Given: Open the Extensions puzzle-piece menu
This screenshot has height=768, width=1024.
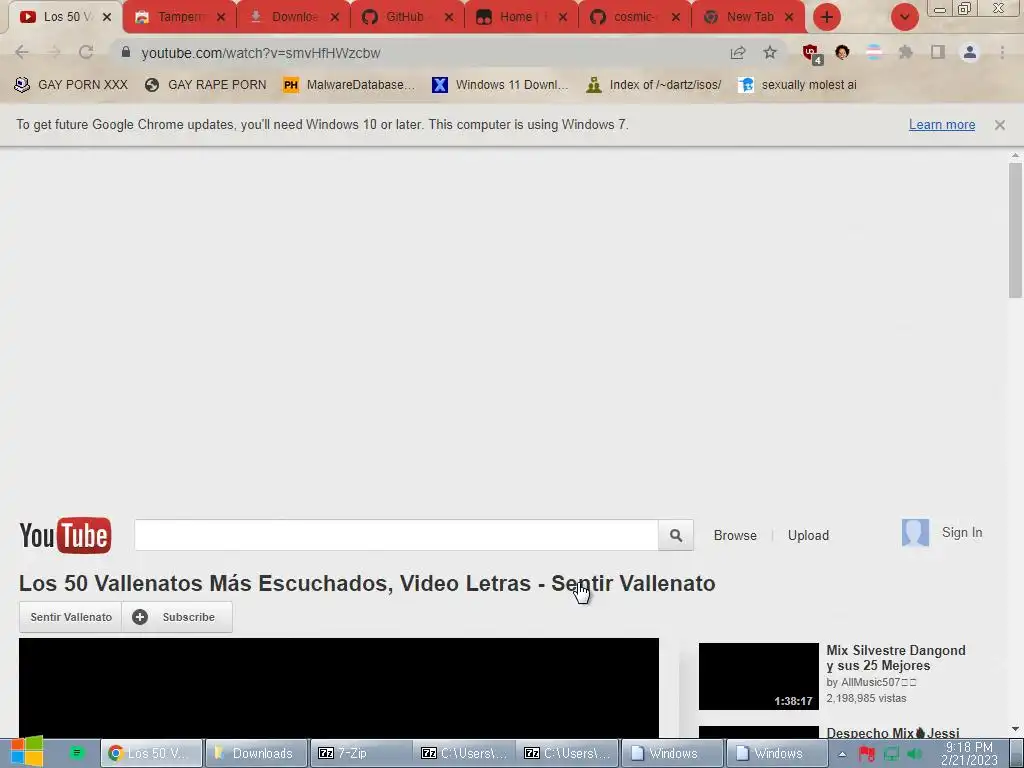Looking at the screenshot, I should click(x=906, y=52).
